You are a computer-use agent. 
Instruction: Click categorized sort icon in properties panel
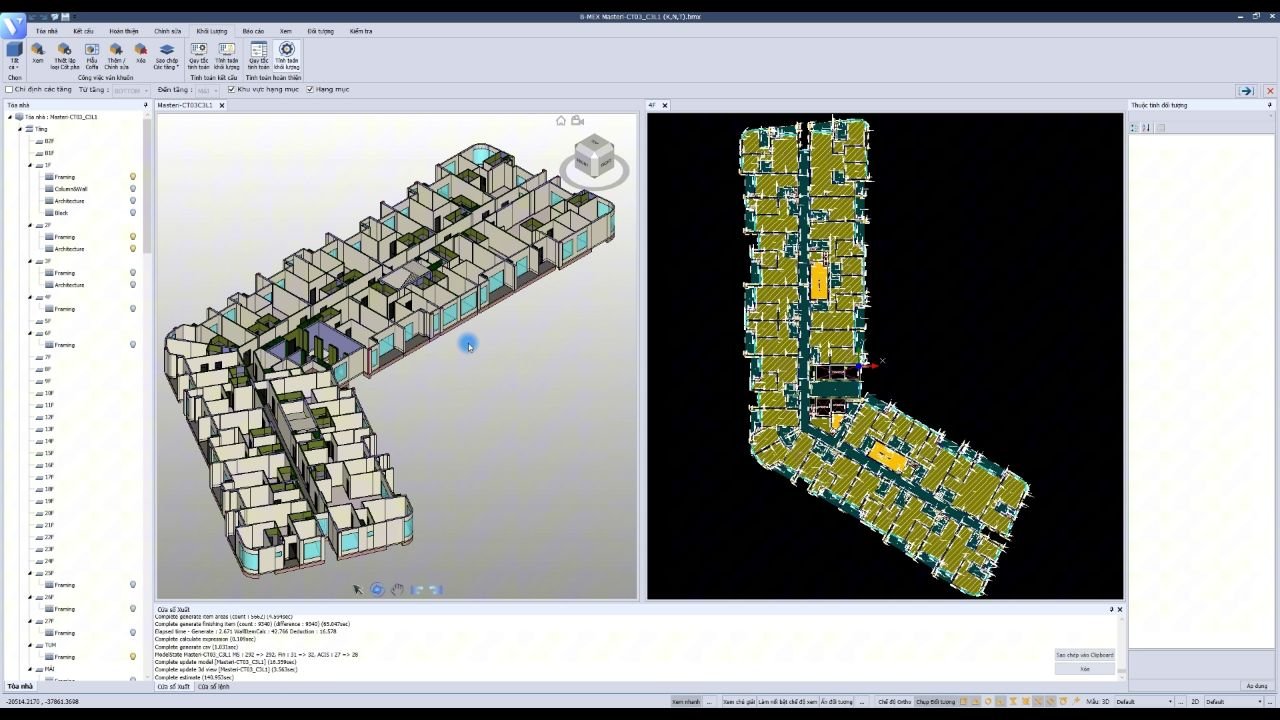pos(1134,128)
